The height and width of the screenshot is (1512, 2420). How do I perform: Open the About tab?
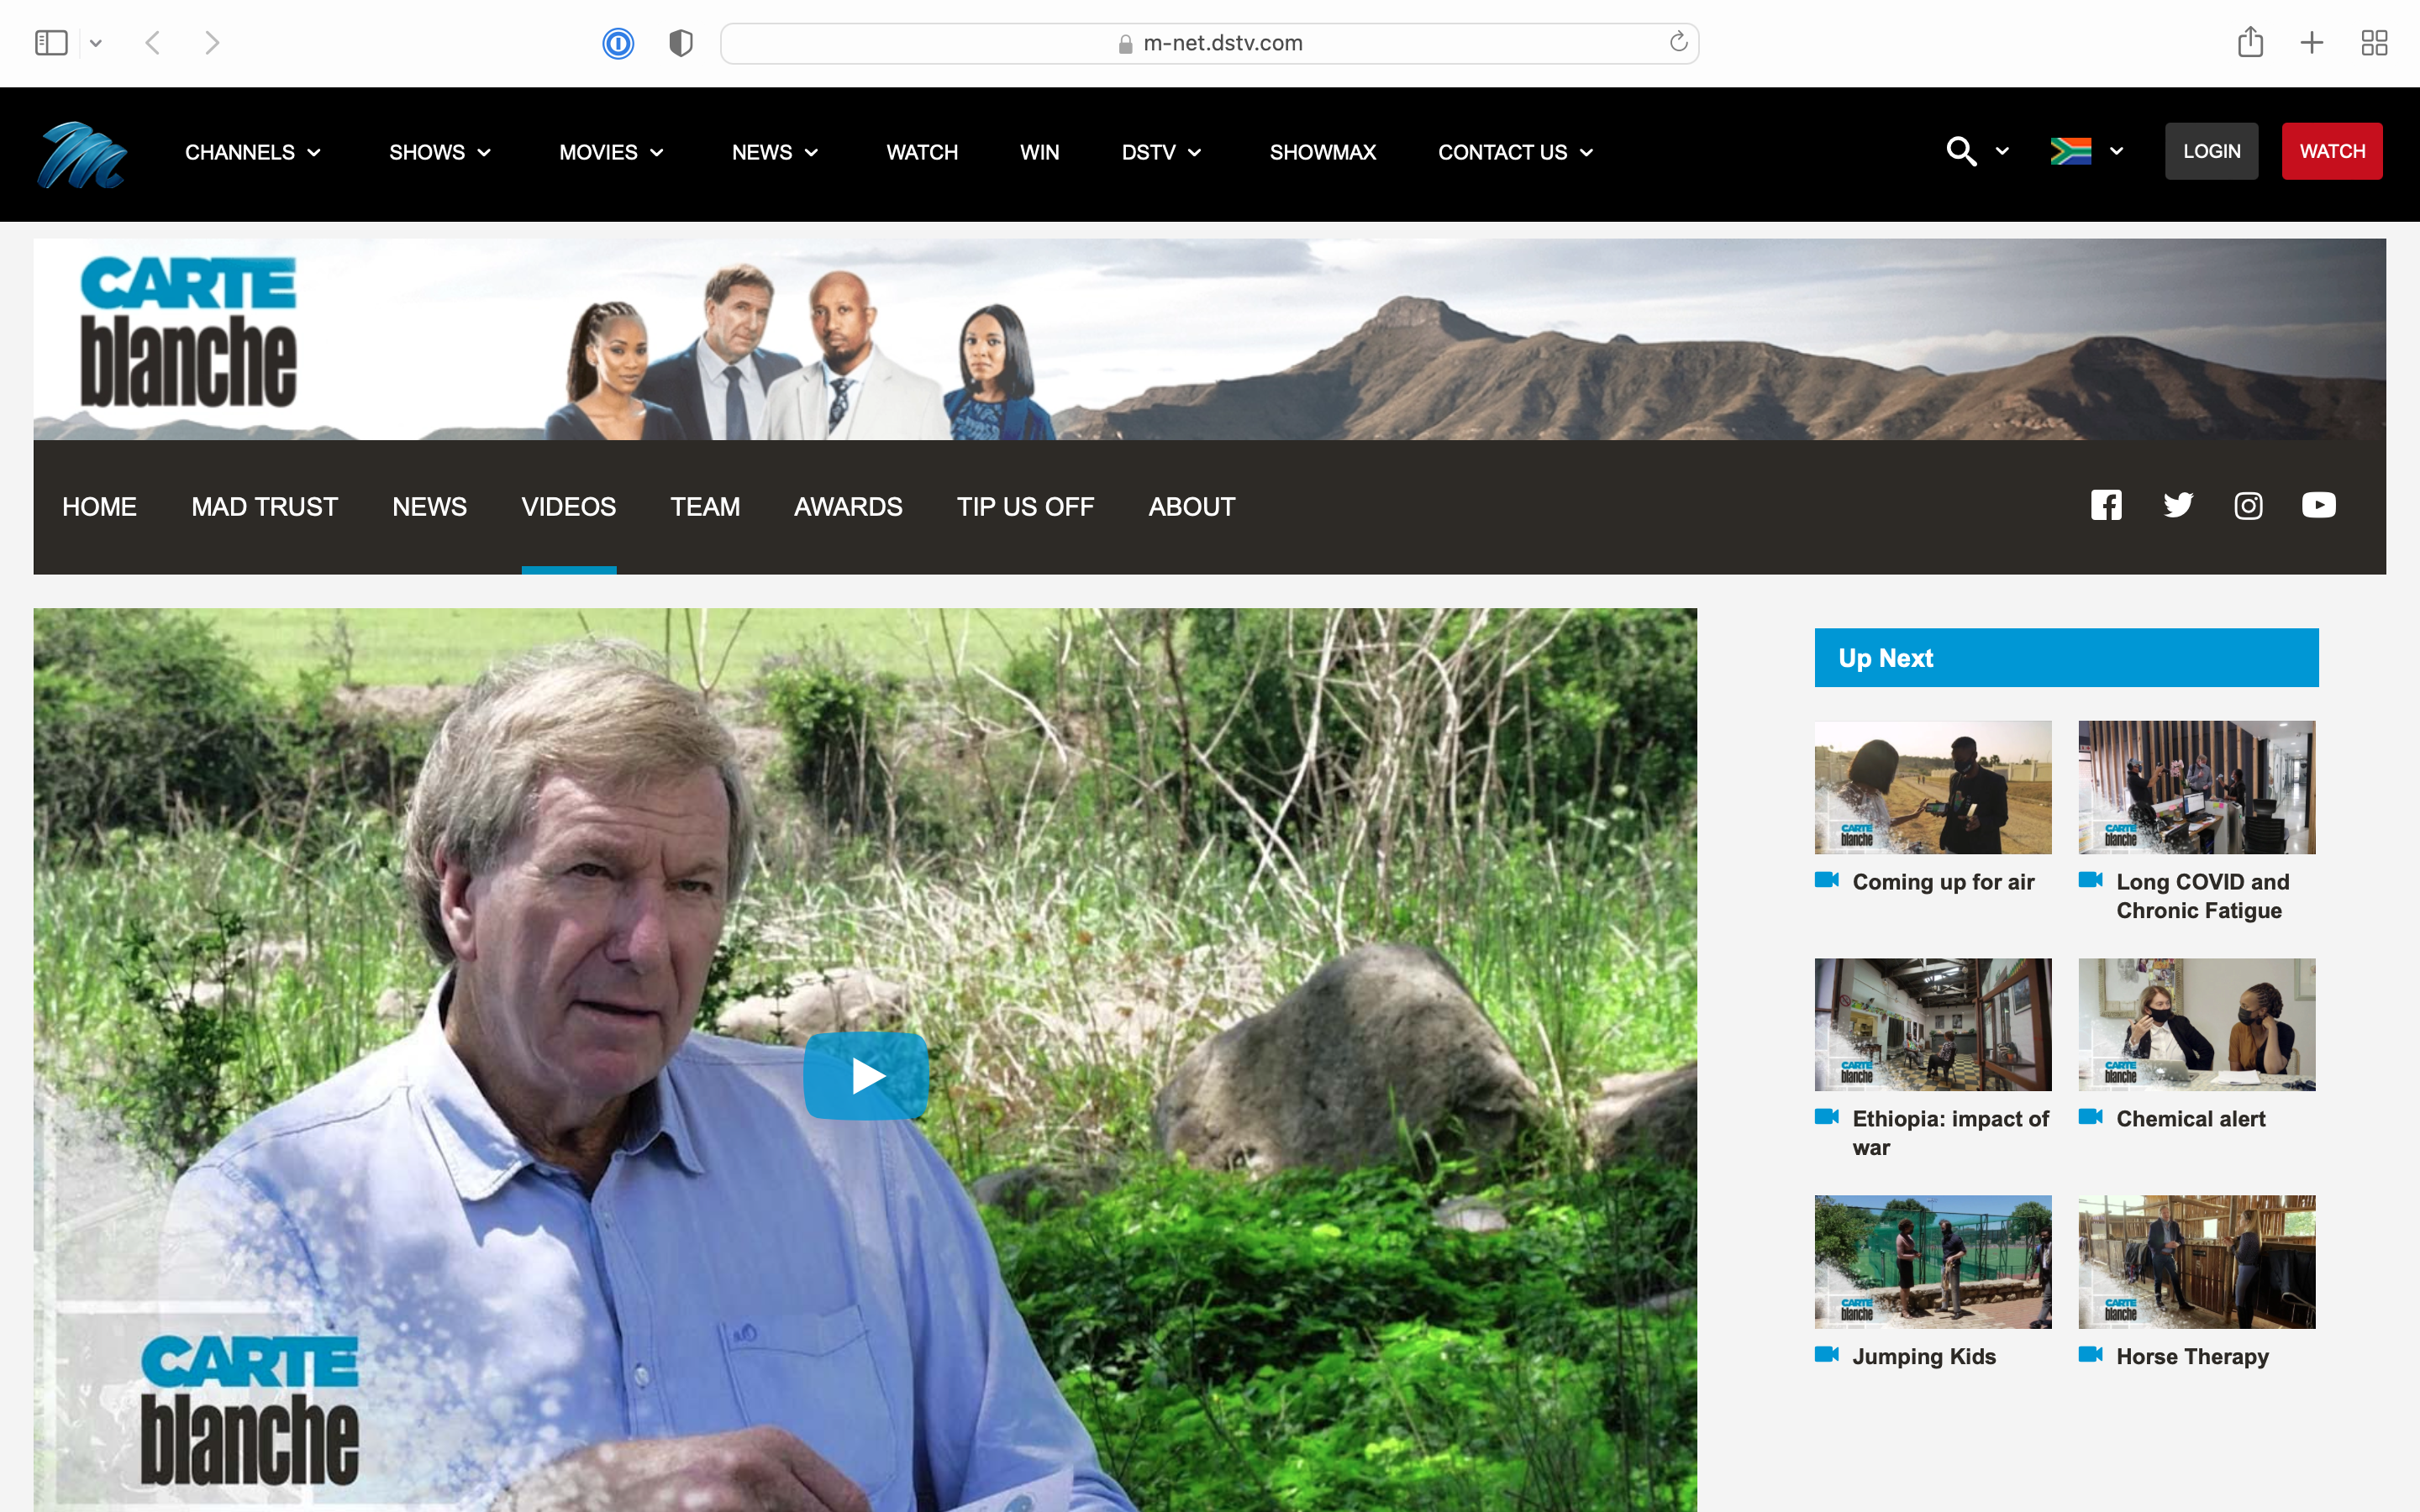pos(1191,507)
